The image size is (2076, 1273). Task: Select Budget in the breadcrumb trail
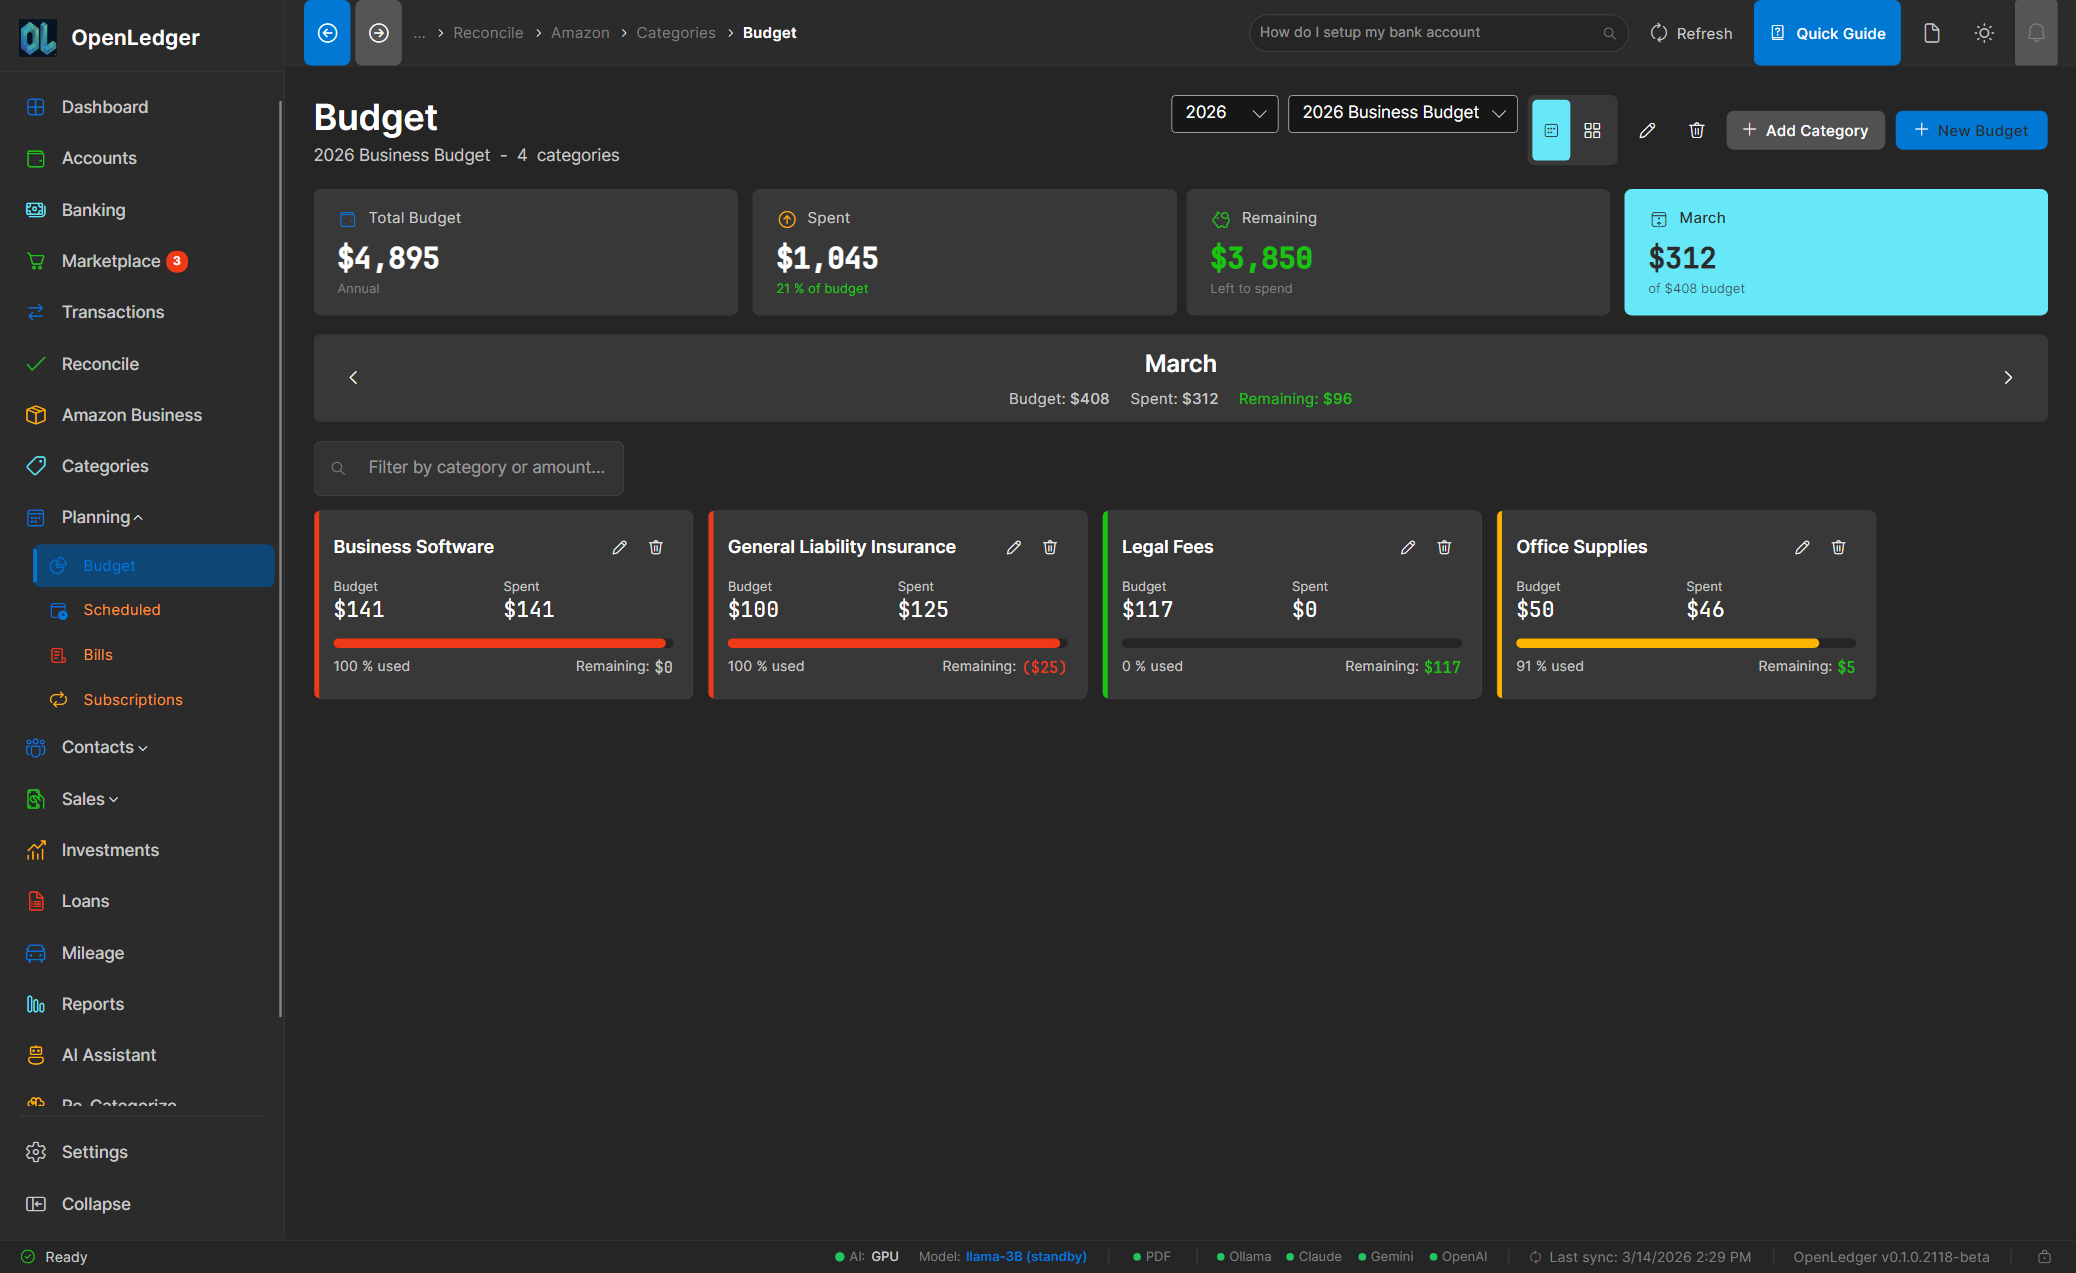click(x=769, y=32)
